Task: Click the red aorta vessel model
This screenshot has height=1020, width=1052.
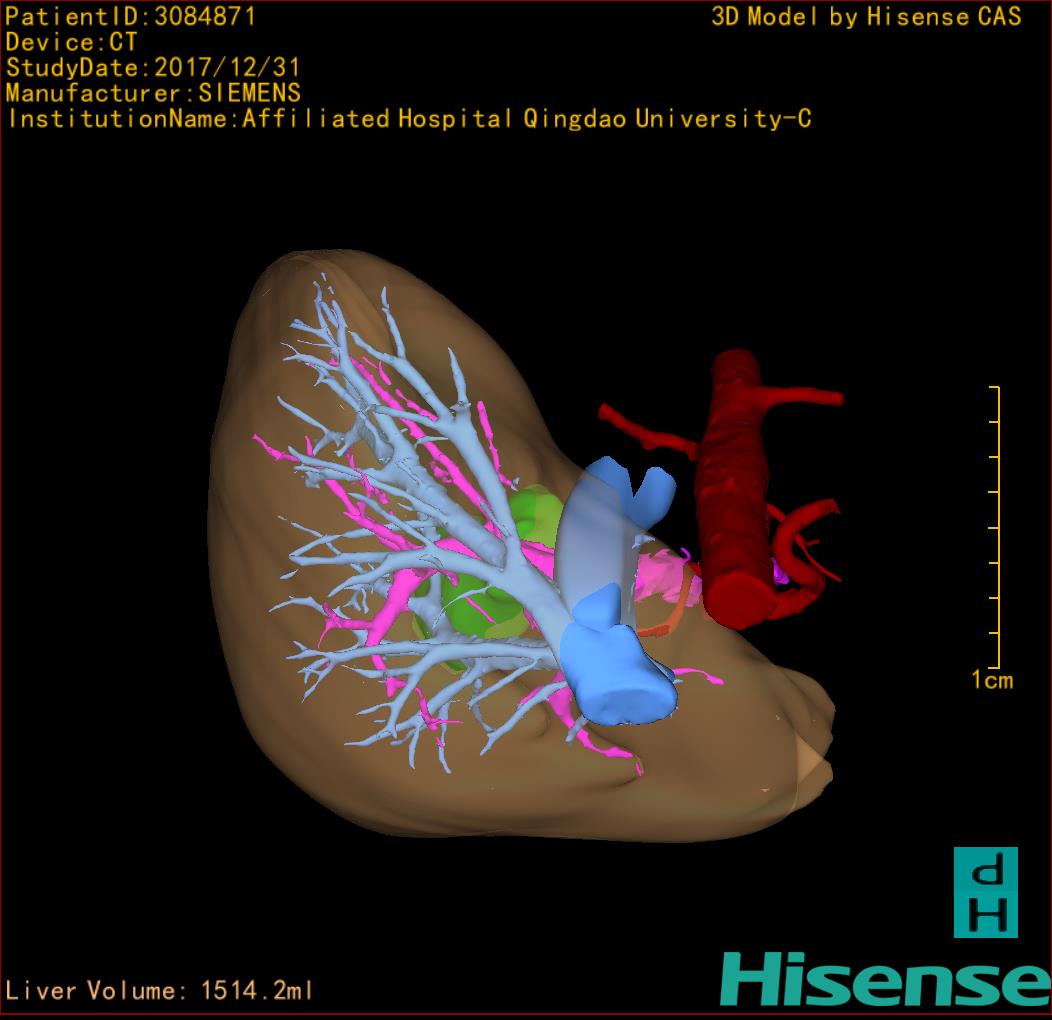Action: (x=733, y=490)
